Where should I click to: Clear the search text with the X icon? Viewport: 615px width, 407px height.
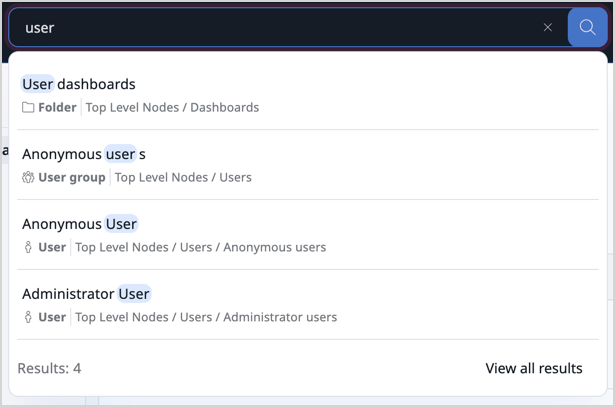point(548,28)
